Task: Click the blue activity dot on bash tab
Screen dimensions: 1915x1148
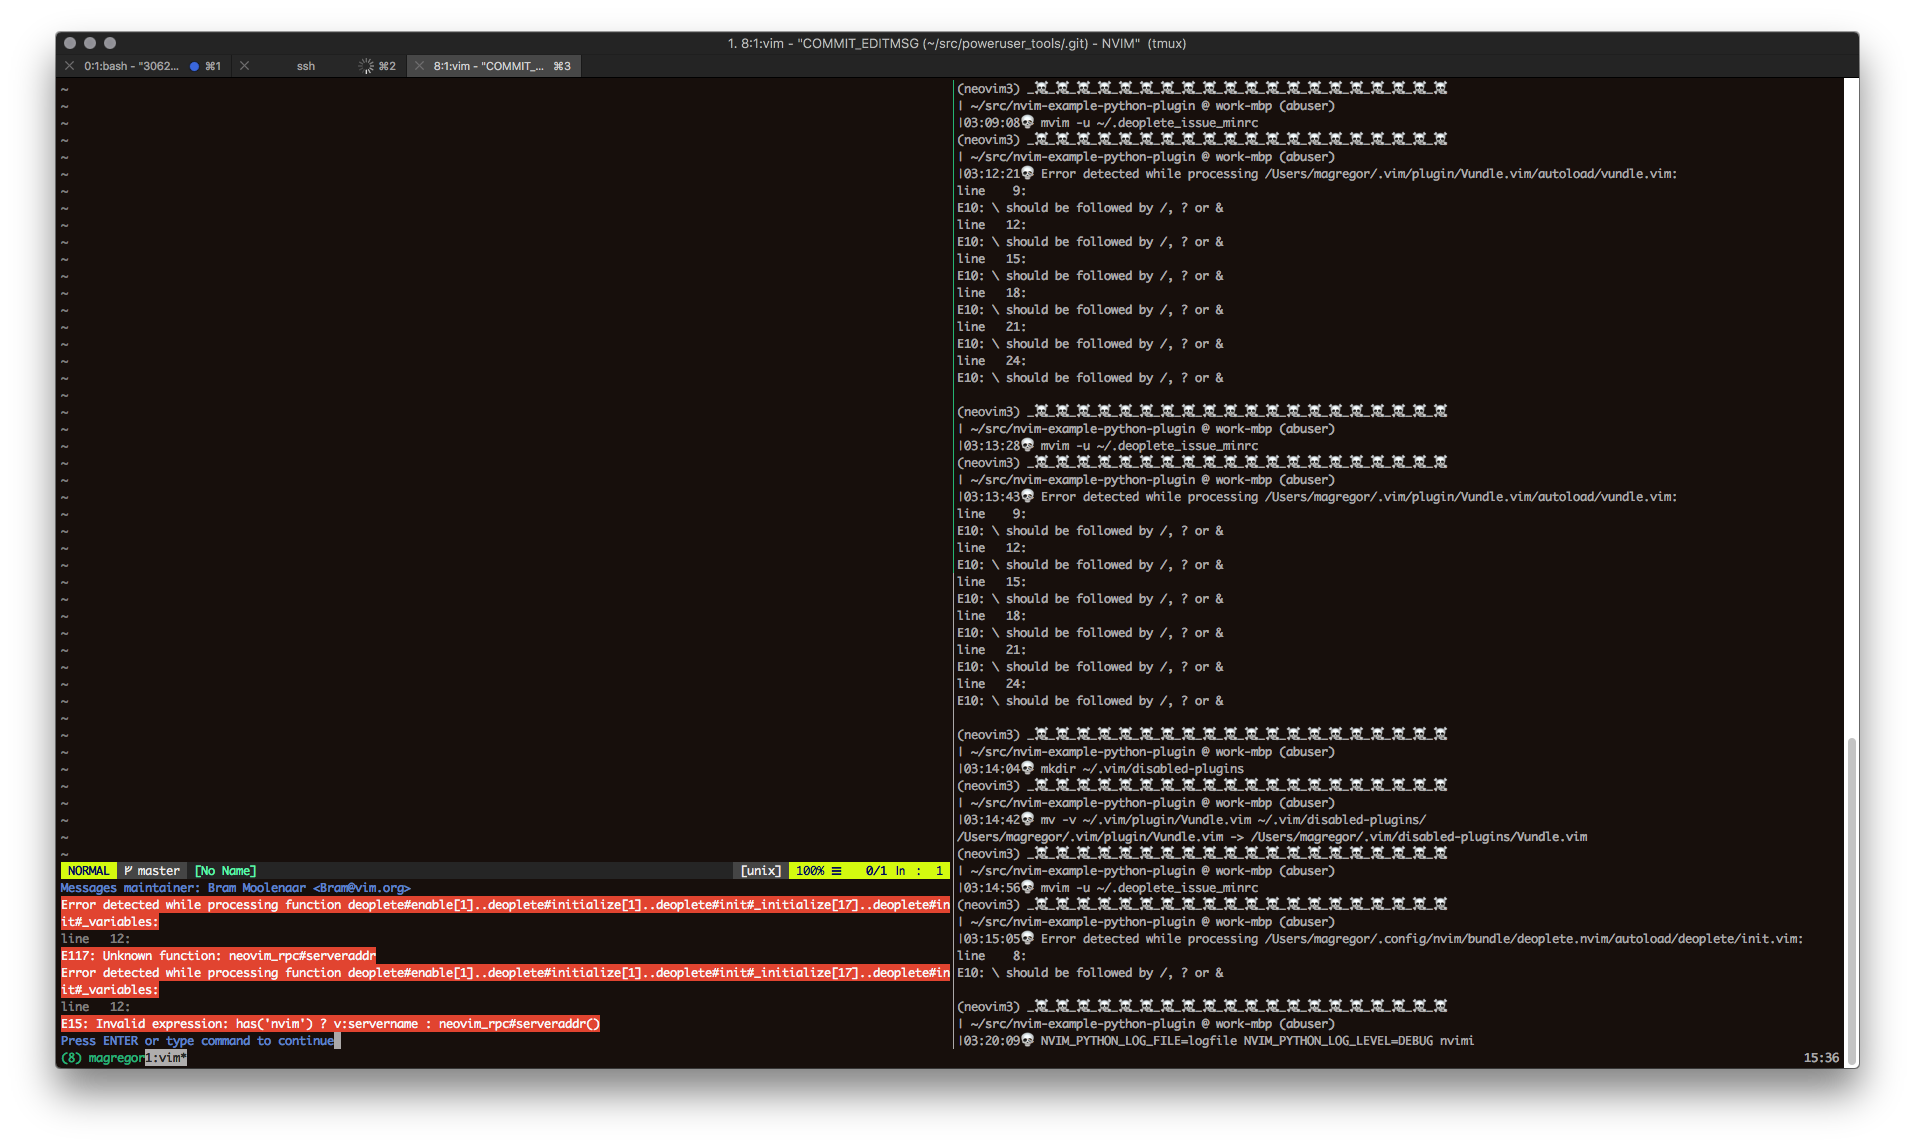Action: 195,66
